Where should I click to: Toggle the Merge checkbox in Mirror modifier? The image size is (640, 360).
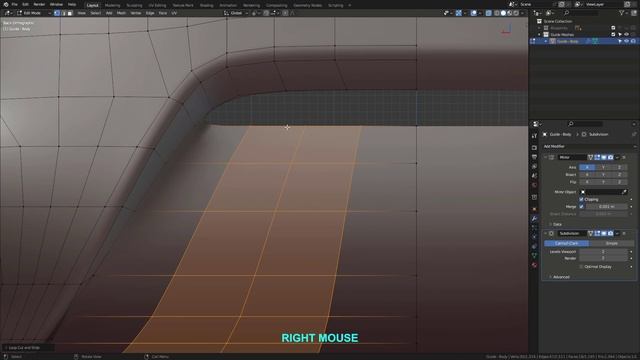pyautogui.click(x=581, y=207)
